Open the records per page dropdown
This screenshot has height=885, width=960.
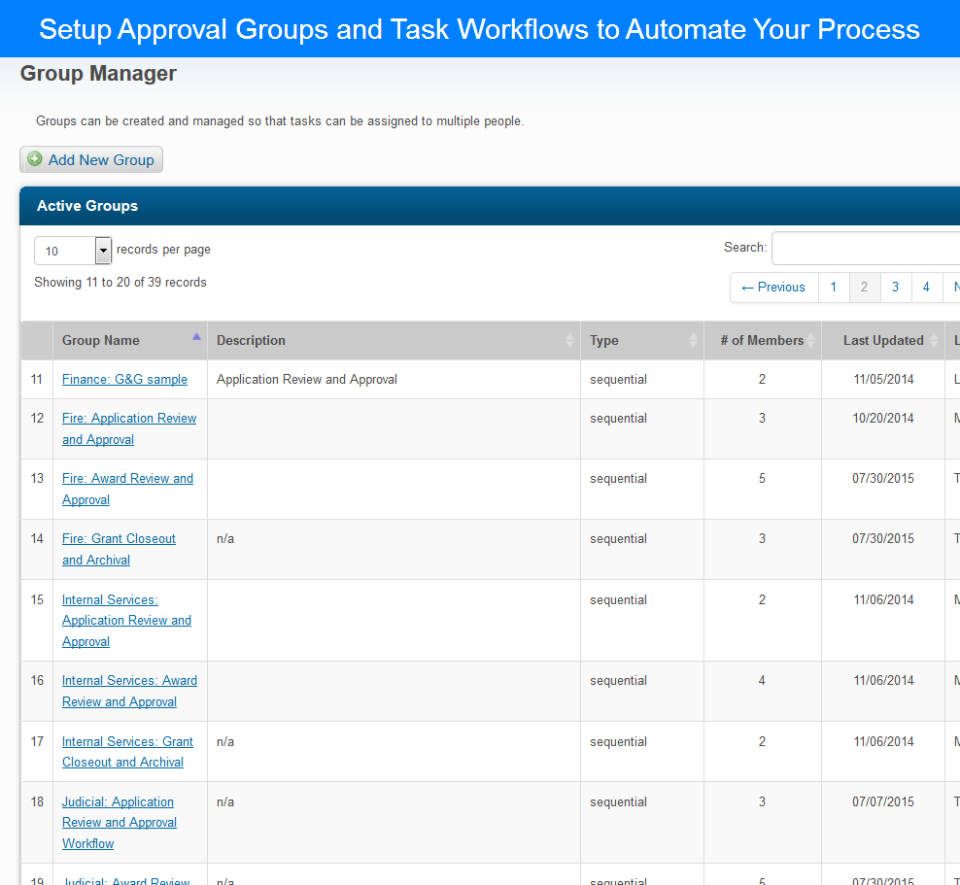103,250
